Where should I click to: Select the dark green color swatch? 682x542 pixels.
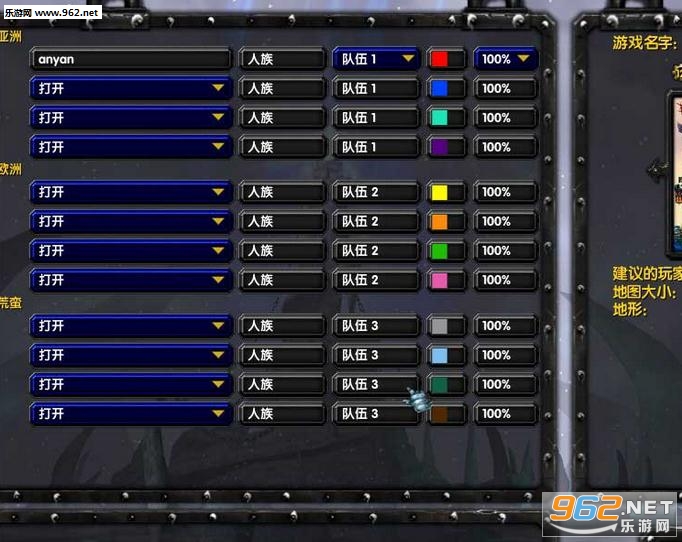(x=439, y=384)
